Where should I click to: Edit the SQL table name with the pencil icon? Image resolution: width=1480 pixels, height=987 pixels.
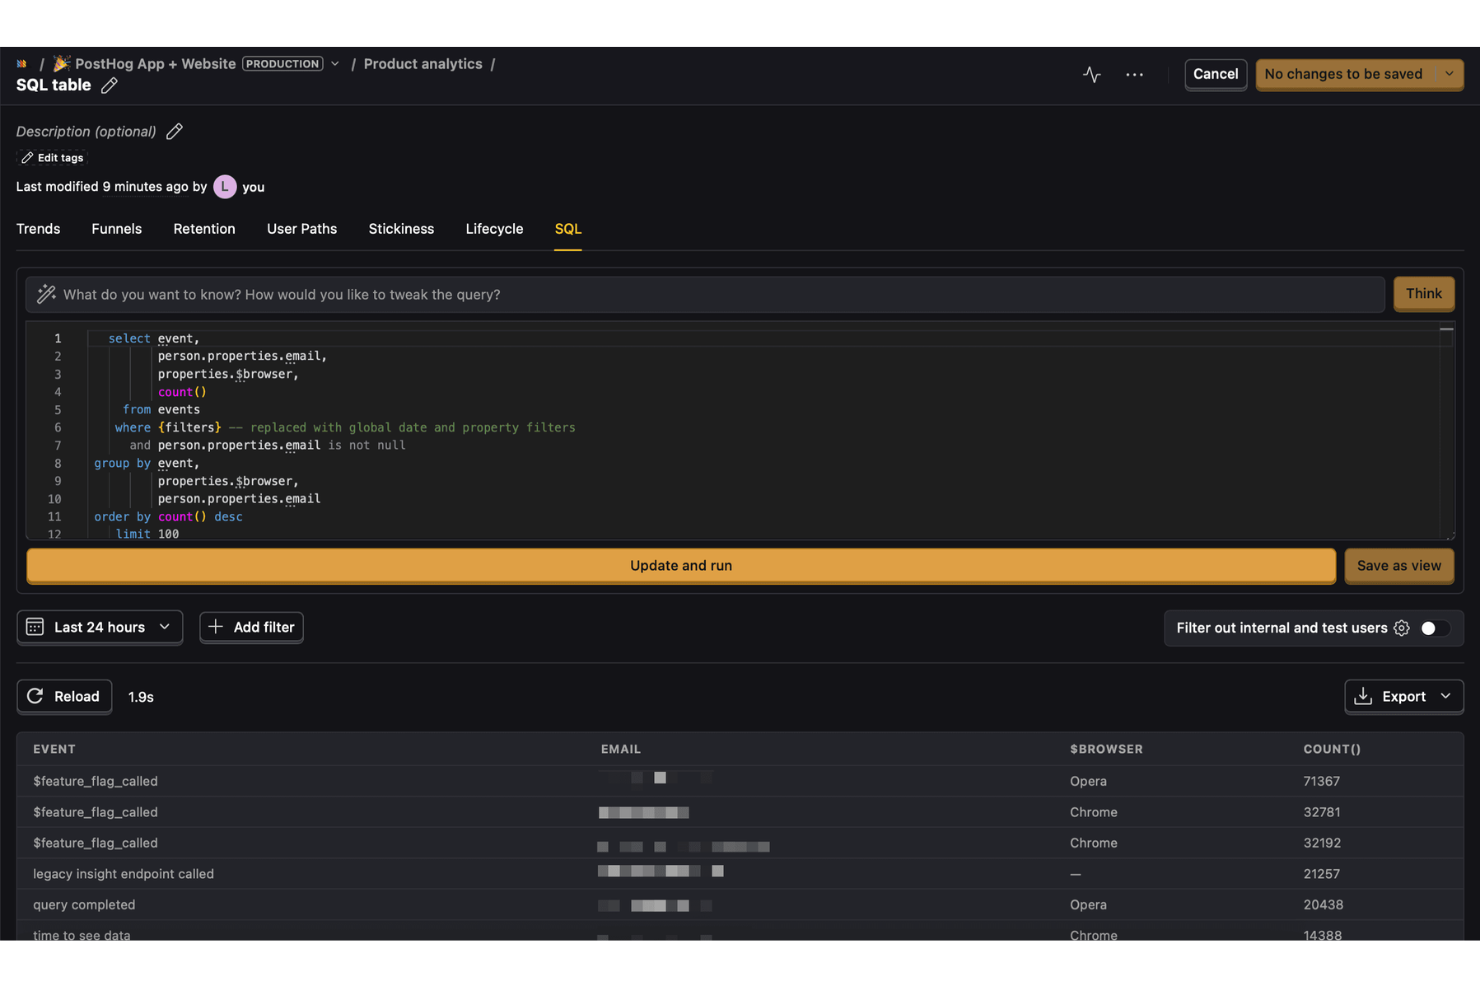[109, 85]
